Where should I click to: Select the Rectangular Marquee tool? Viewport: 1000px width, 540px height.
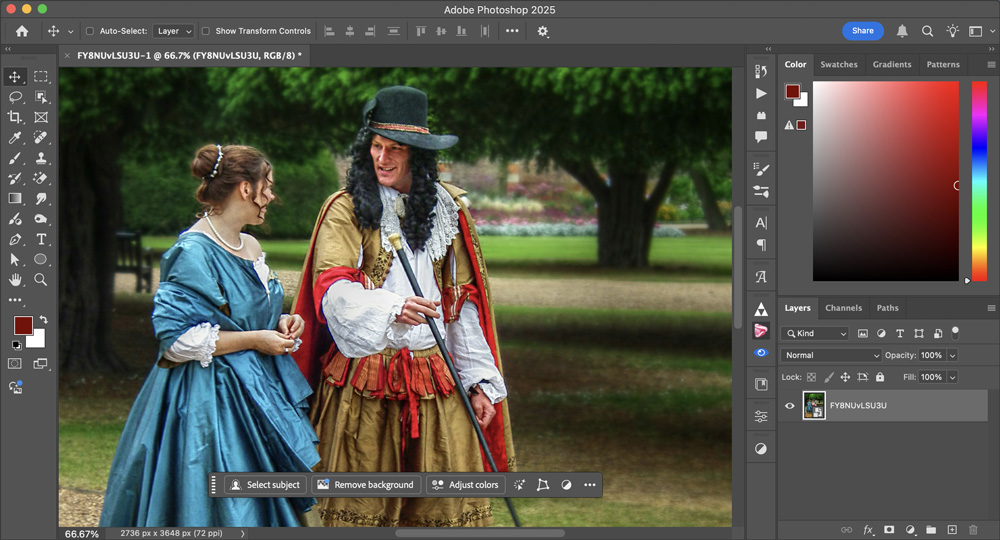click(41, 77)
